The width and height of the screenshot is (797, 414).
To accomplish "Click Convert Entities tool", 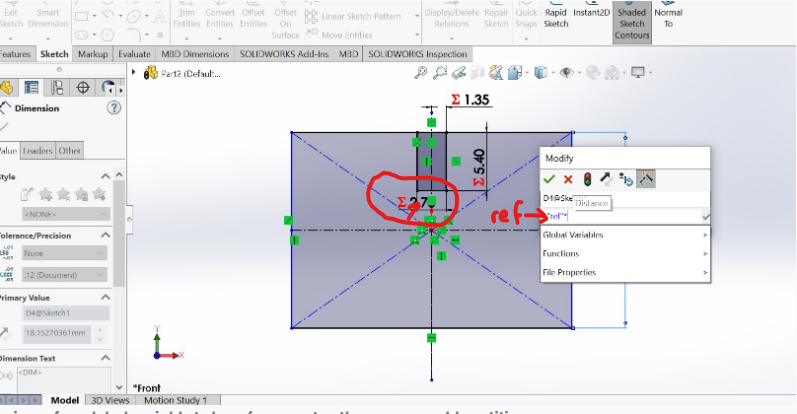I will coord(220,18).
